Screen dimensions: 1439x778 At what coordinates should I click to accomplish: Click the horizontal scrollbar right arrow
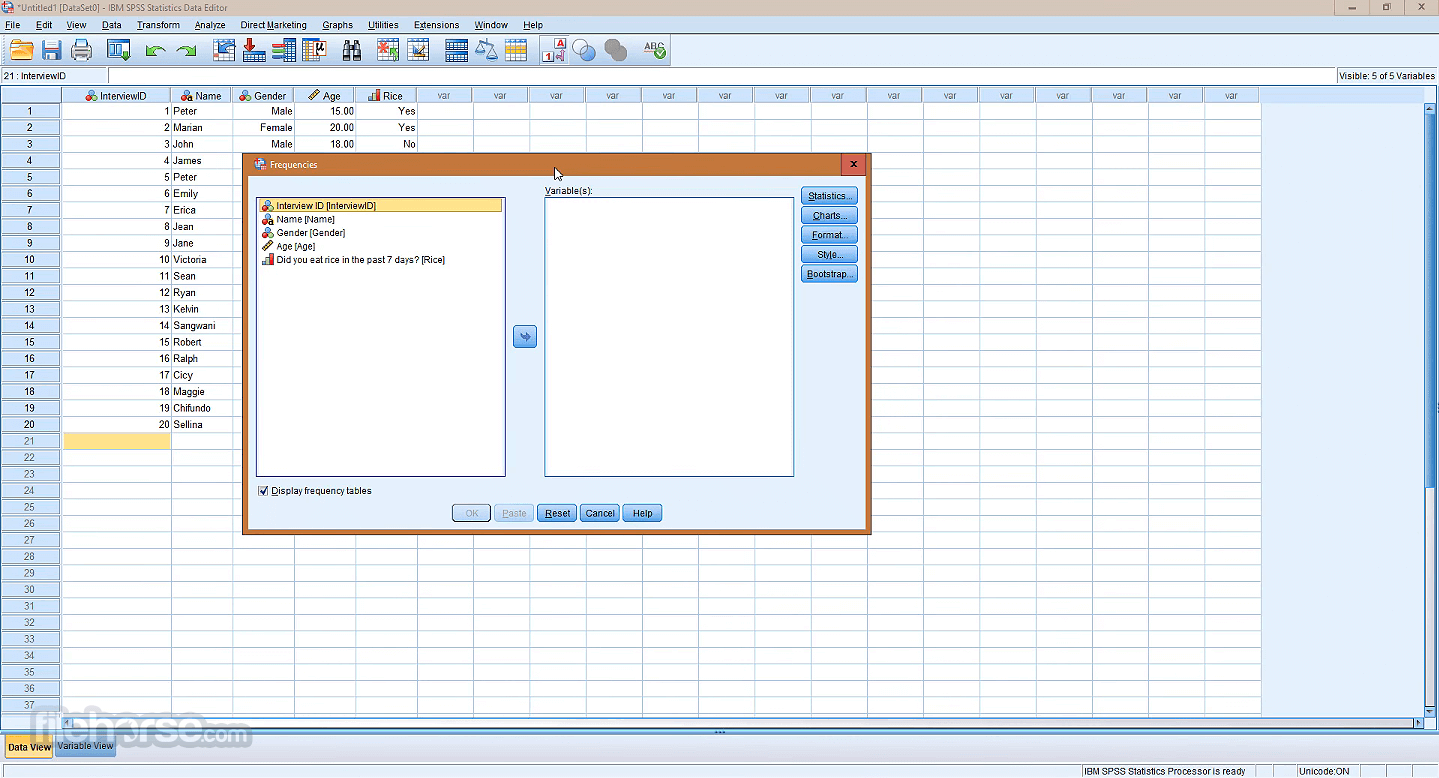click(1417, 723)
